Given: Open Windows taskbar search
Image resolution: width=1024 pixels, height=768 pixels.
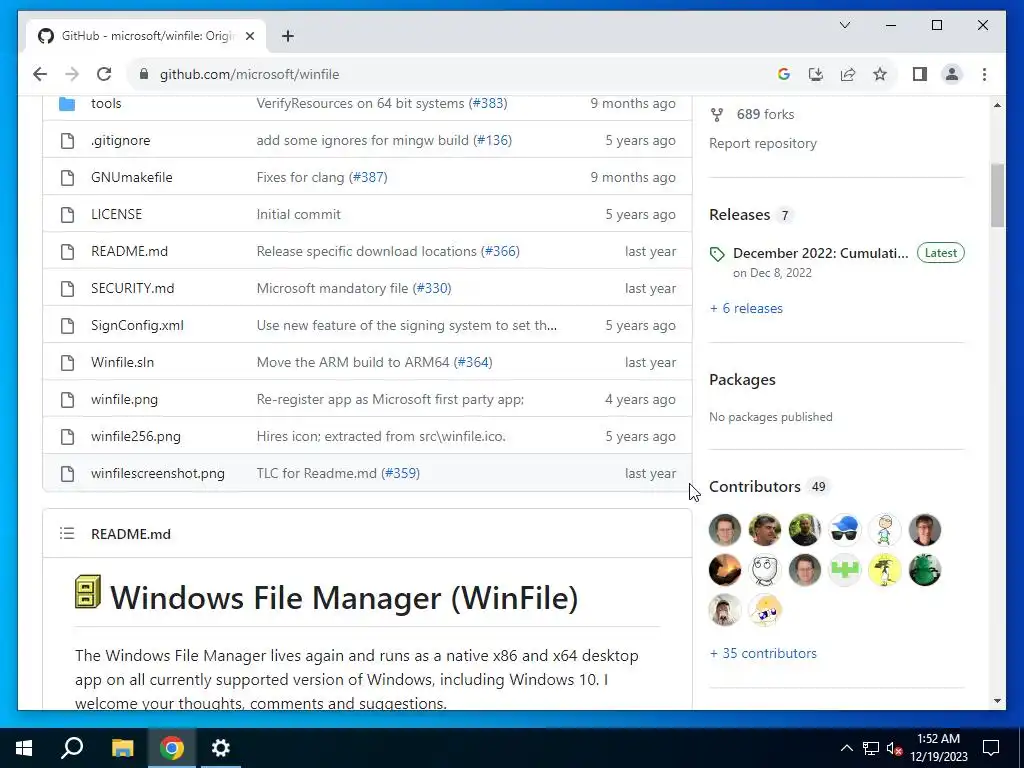Looking at the screenshot, I should click(72, 748).
